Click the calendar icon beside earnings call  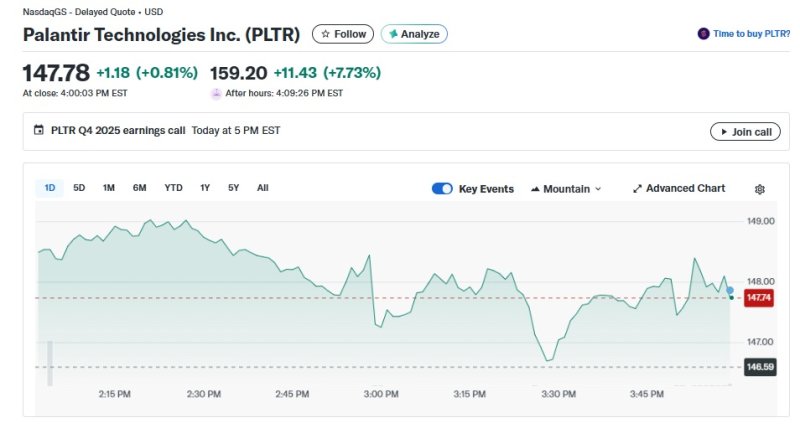[39, 130]
